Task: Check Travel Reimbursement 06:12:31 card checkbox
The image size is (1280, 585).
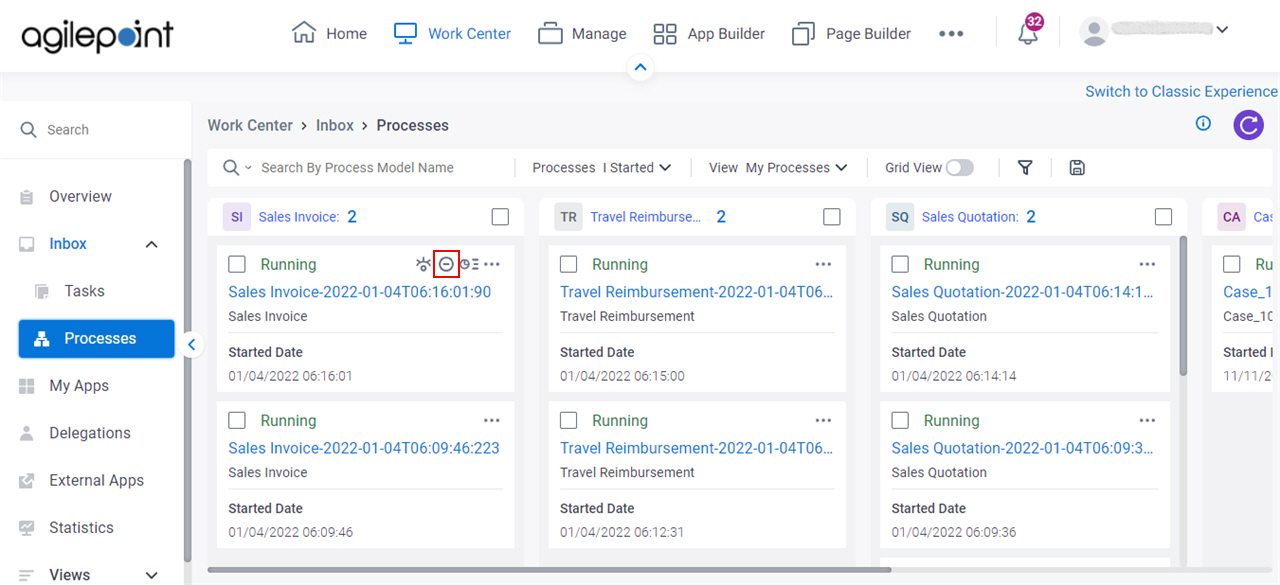Action: [x=568, y=420]
